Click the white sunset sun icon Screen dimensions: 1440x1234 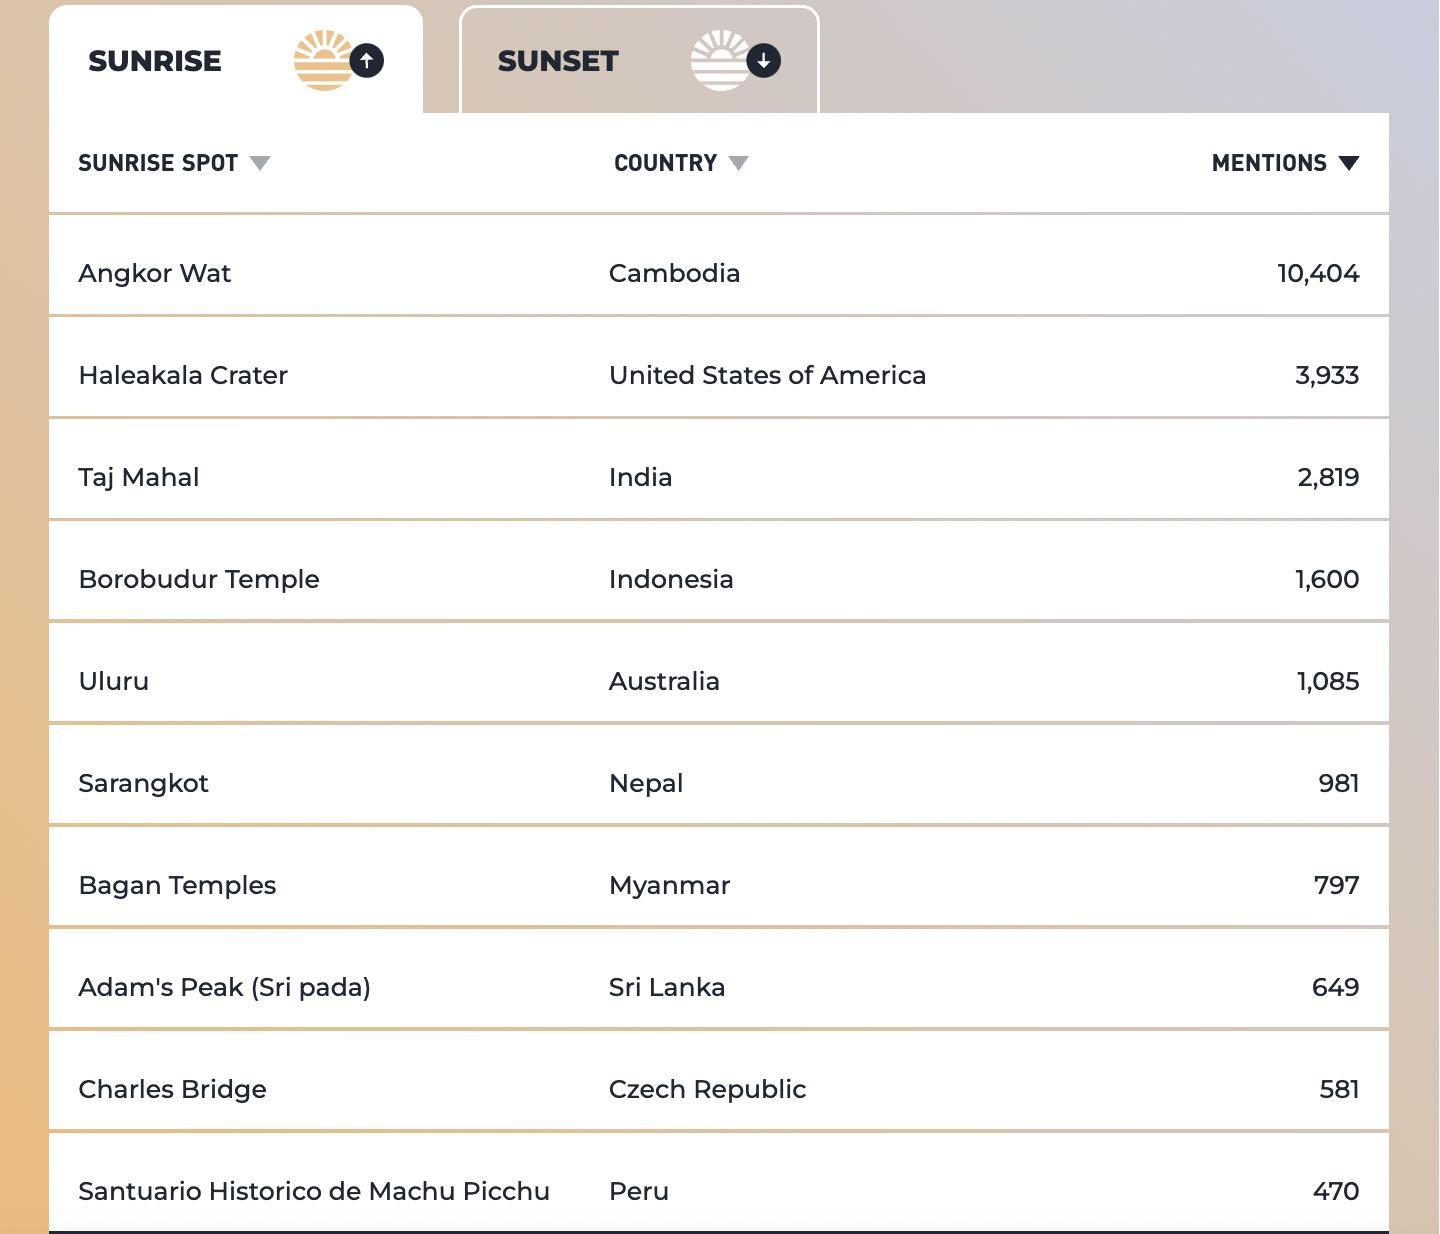[720, 60]
